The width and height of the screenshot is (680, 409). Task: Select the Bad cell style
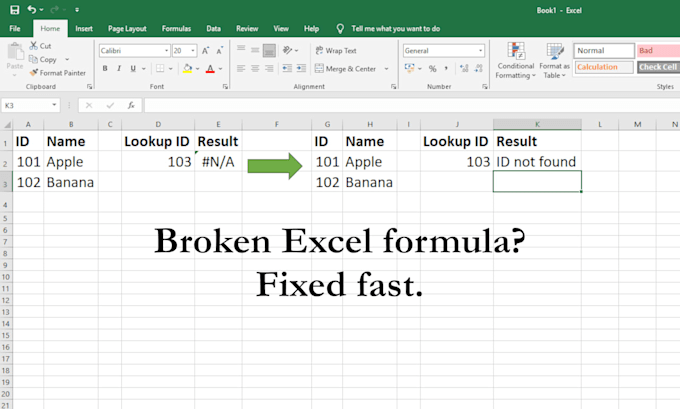pyautogui.click(x=658, y=51)
